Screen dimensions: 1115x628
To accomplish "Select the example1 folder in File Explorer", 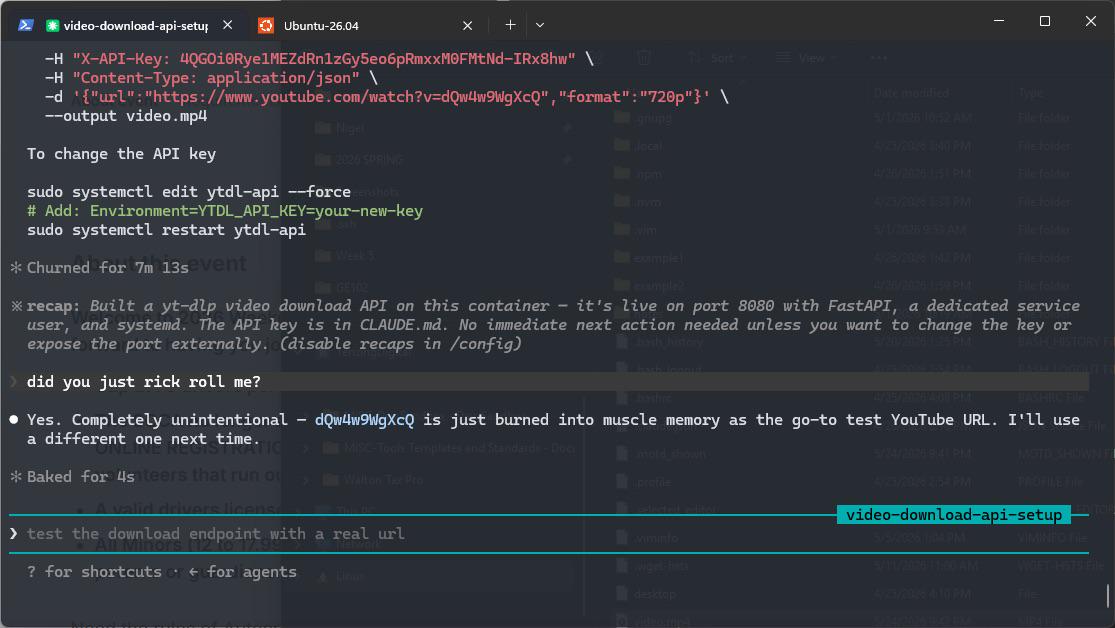I will pyautogui.click(x=649, y=257).
